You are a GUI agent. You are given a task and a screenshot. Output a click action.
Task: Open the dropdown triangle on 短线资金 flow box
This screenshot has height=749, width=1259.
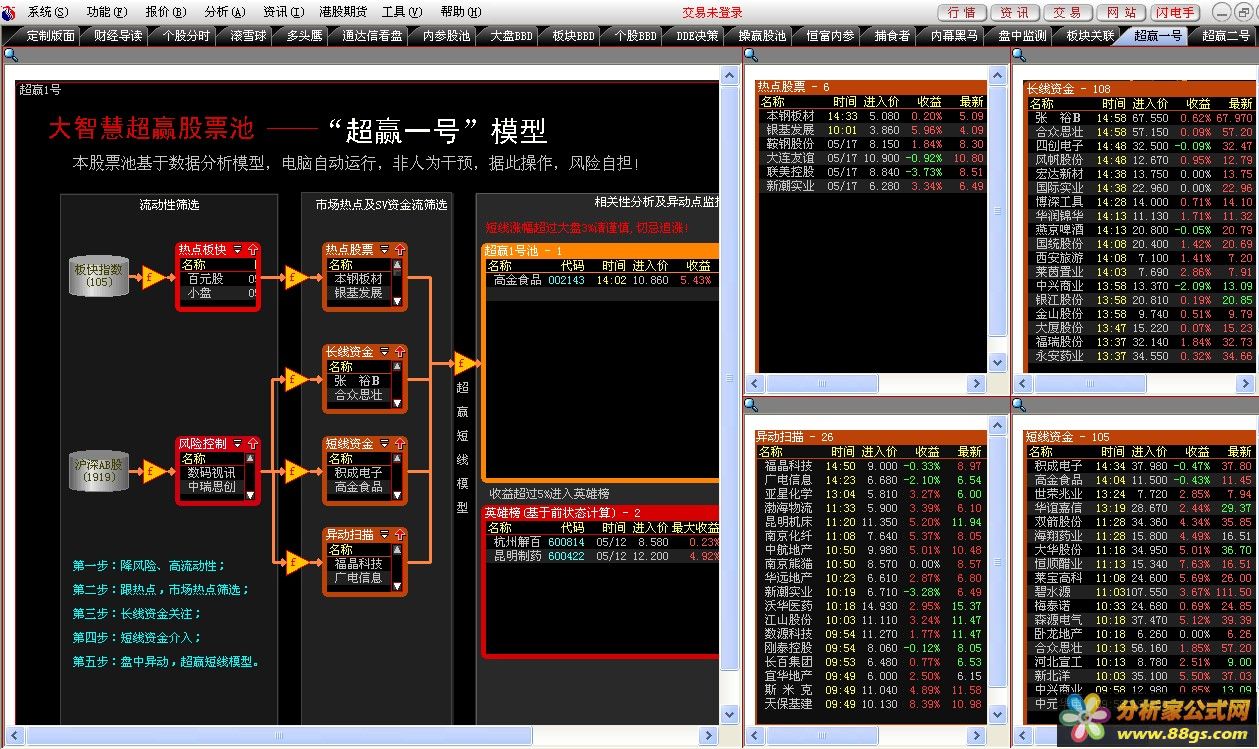[x=384, y=444]
